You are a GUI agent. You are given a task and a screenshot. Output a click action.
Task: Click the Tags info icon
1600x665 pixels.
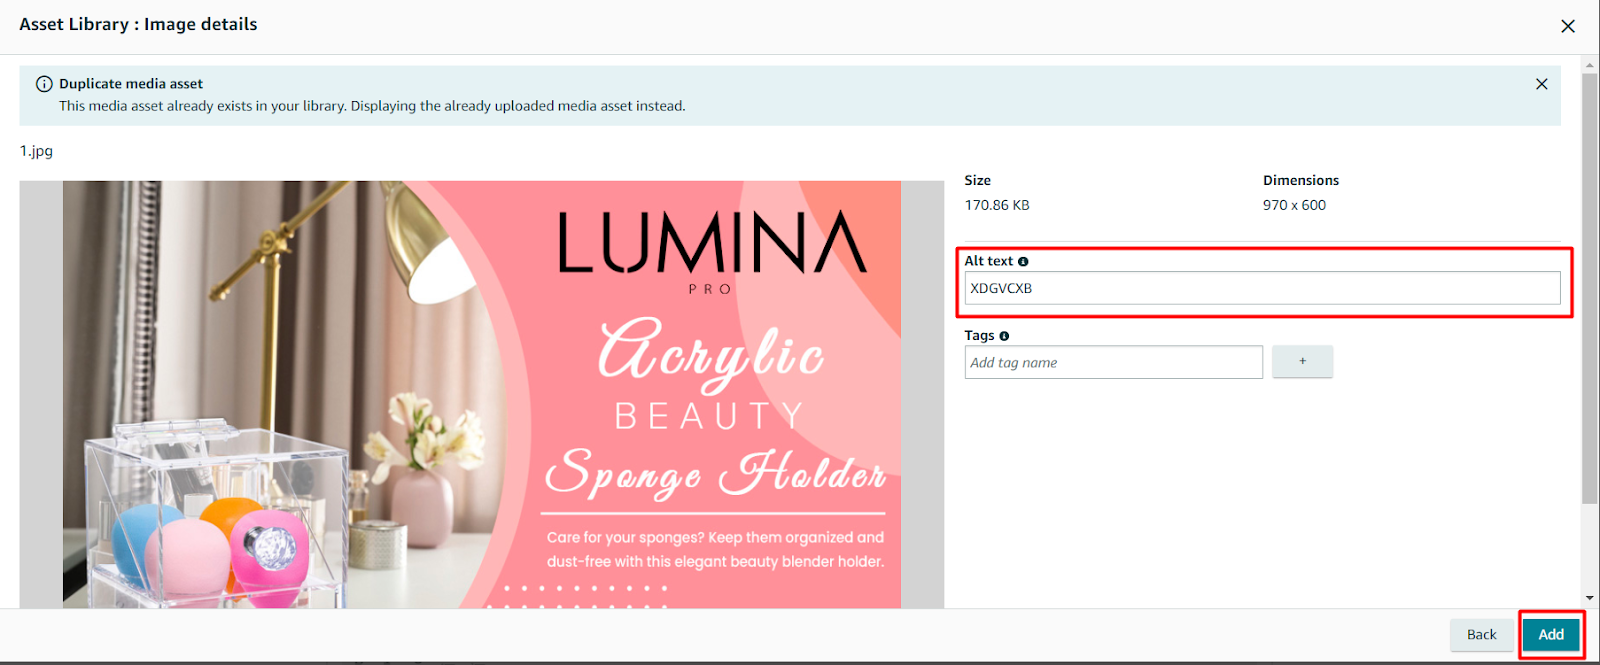[x=1004, y=336]
